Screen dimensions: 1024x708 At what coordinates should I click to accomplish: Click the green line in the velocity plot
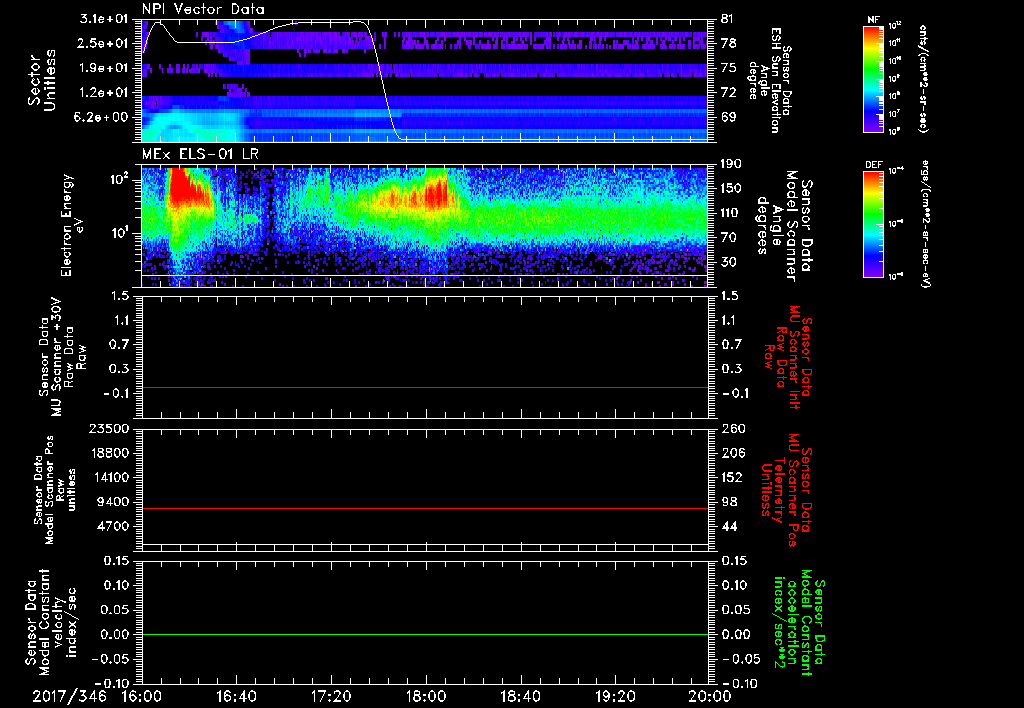pos(424,634)
